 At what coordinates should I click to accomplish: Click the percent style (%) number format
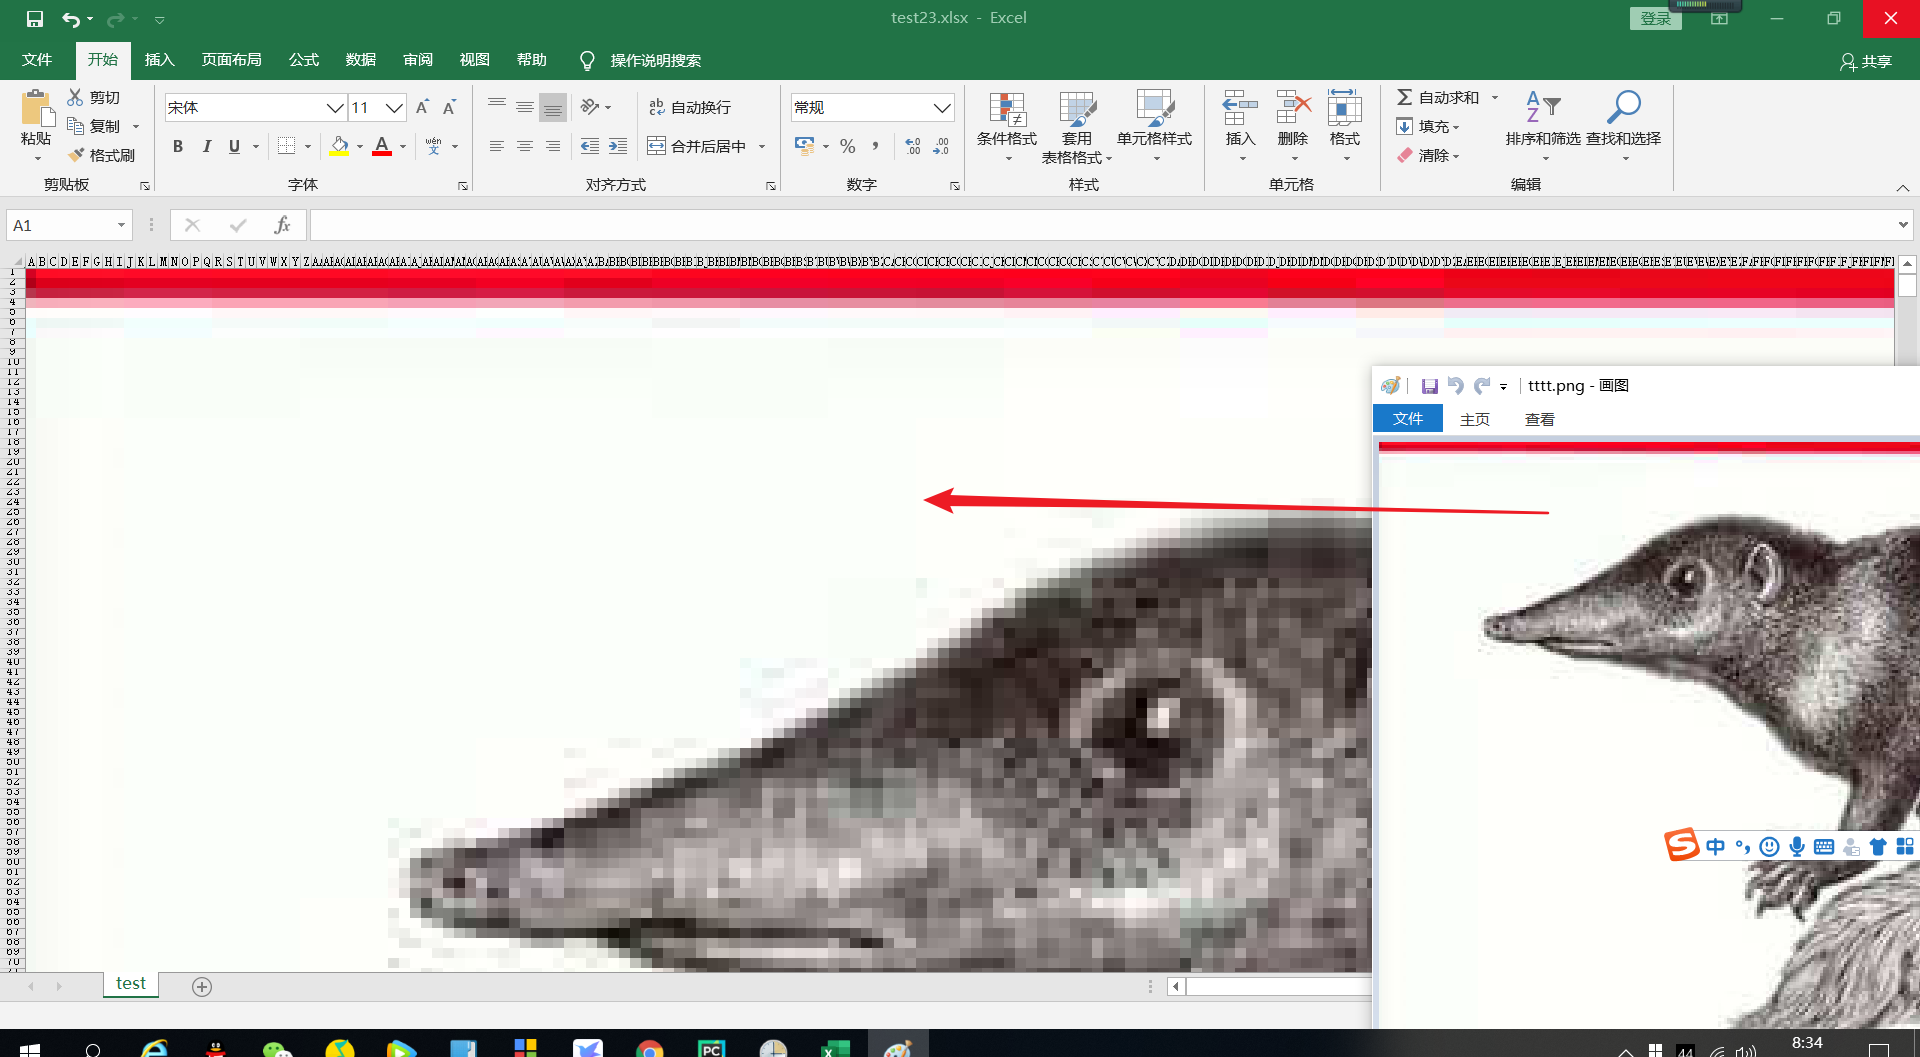click(847, 146)
